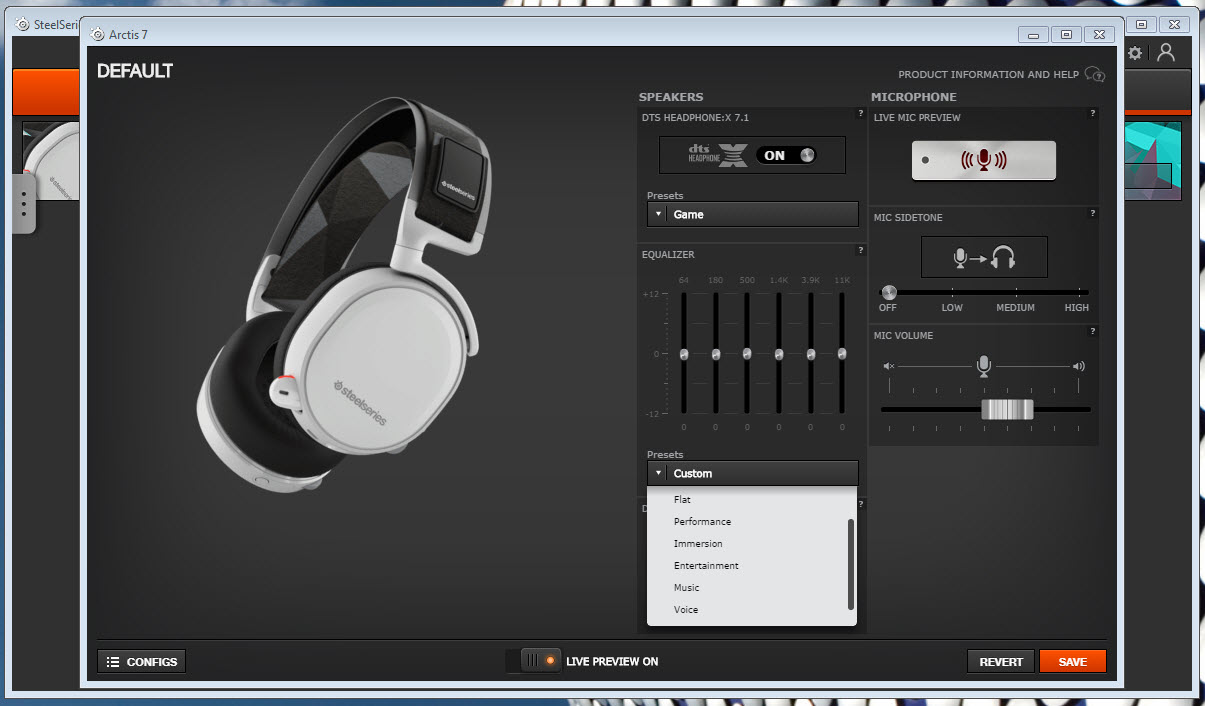This screenshot has width=1205, height=706.
Task: Collapse the Equalizer Presets dropdown showing Custom
Action: [752, 473]
